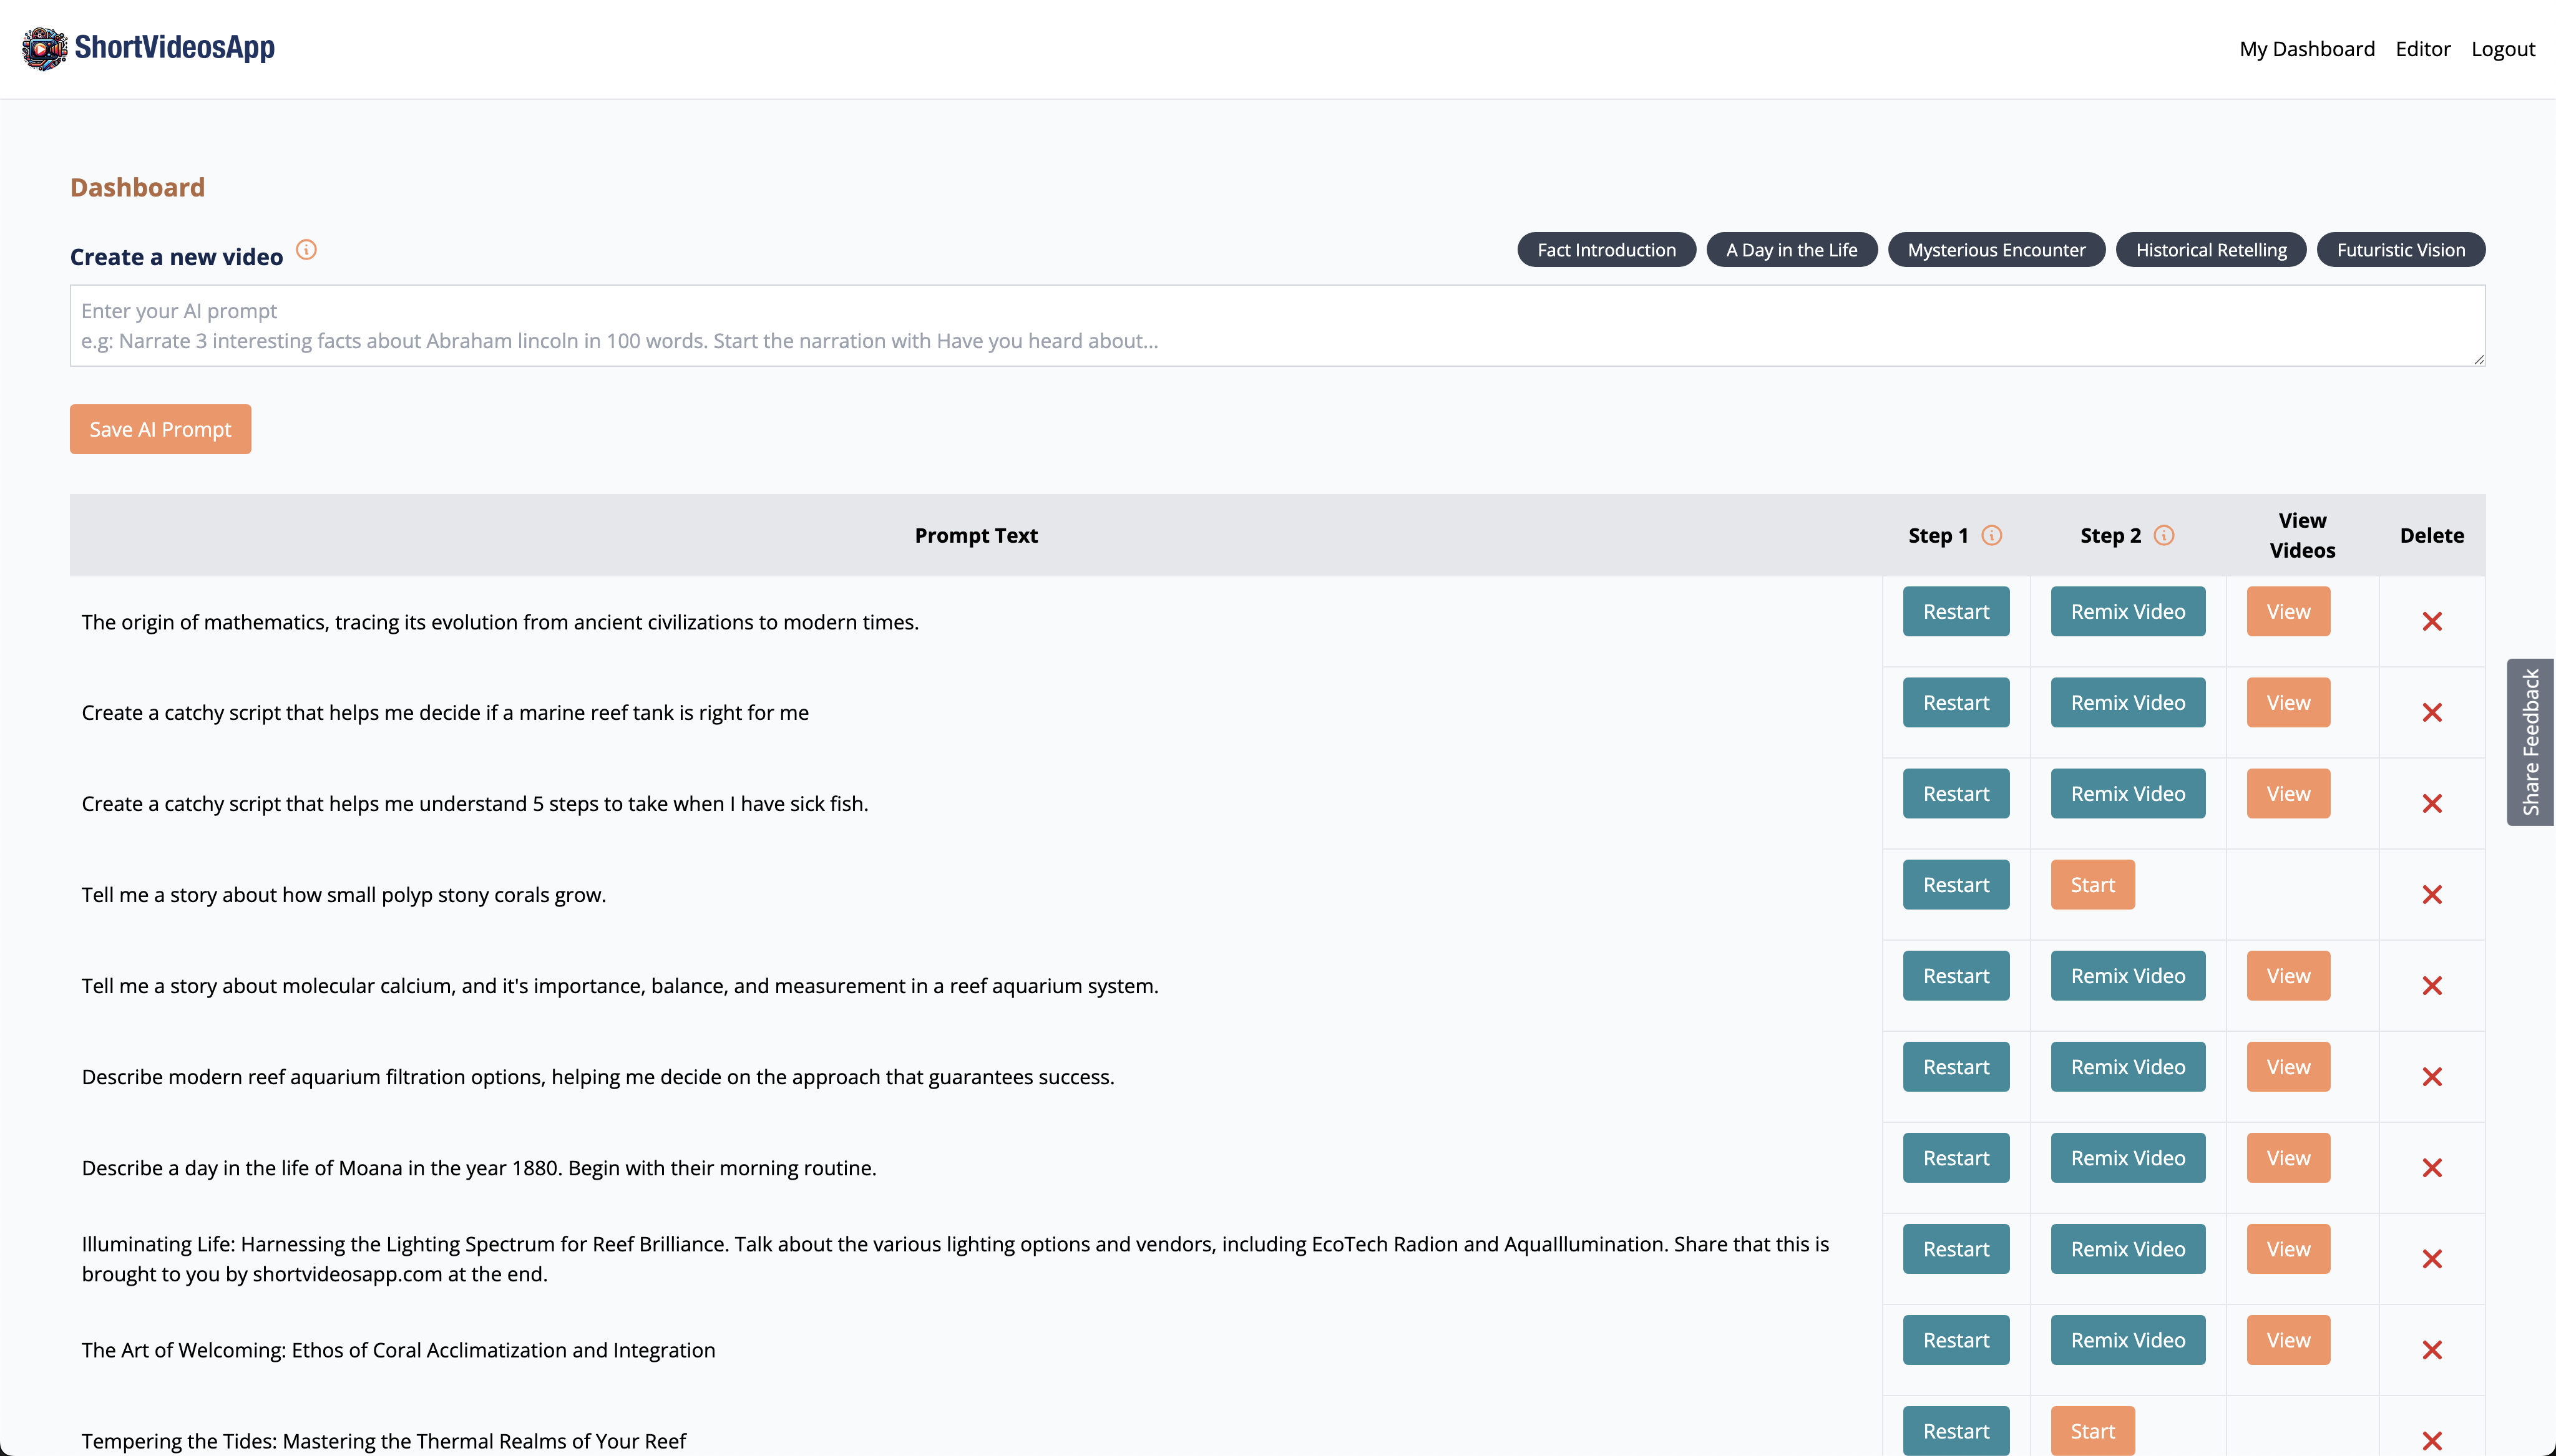This screenshot has height=1456, width=2556.
Task: Delete the polyp stony corals prompt
Action: click(2432, 895)
